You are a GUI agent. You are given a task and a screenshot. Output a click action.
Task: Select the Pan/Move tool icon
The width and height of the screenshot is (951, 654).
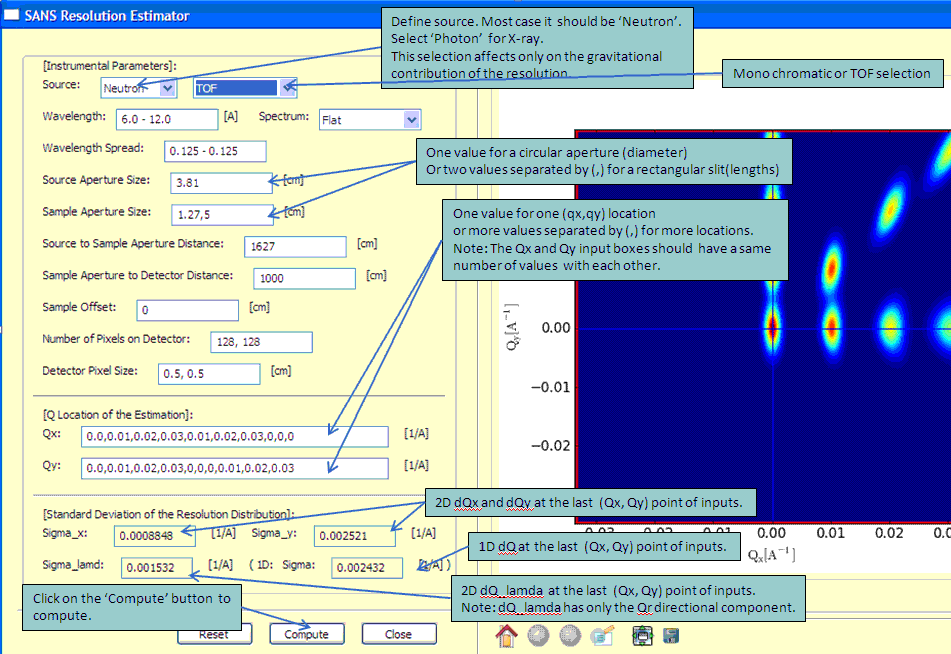[641, 635]
